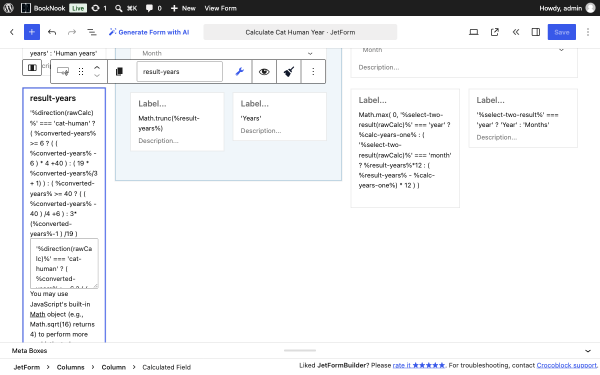Move the block up

point(97,67)
